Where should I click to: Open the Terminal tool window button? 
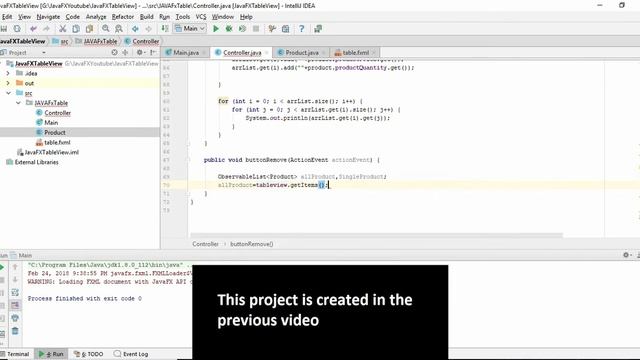[15, 354]
